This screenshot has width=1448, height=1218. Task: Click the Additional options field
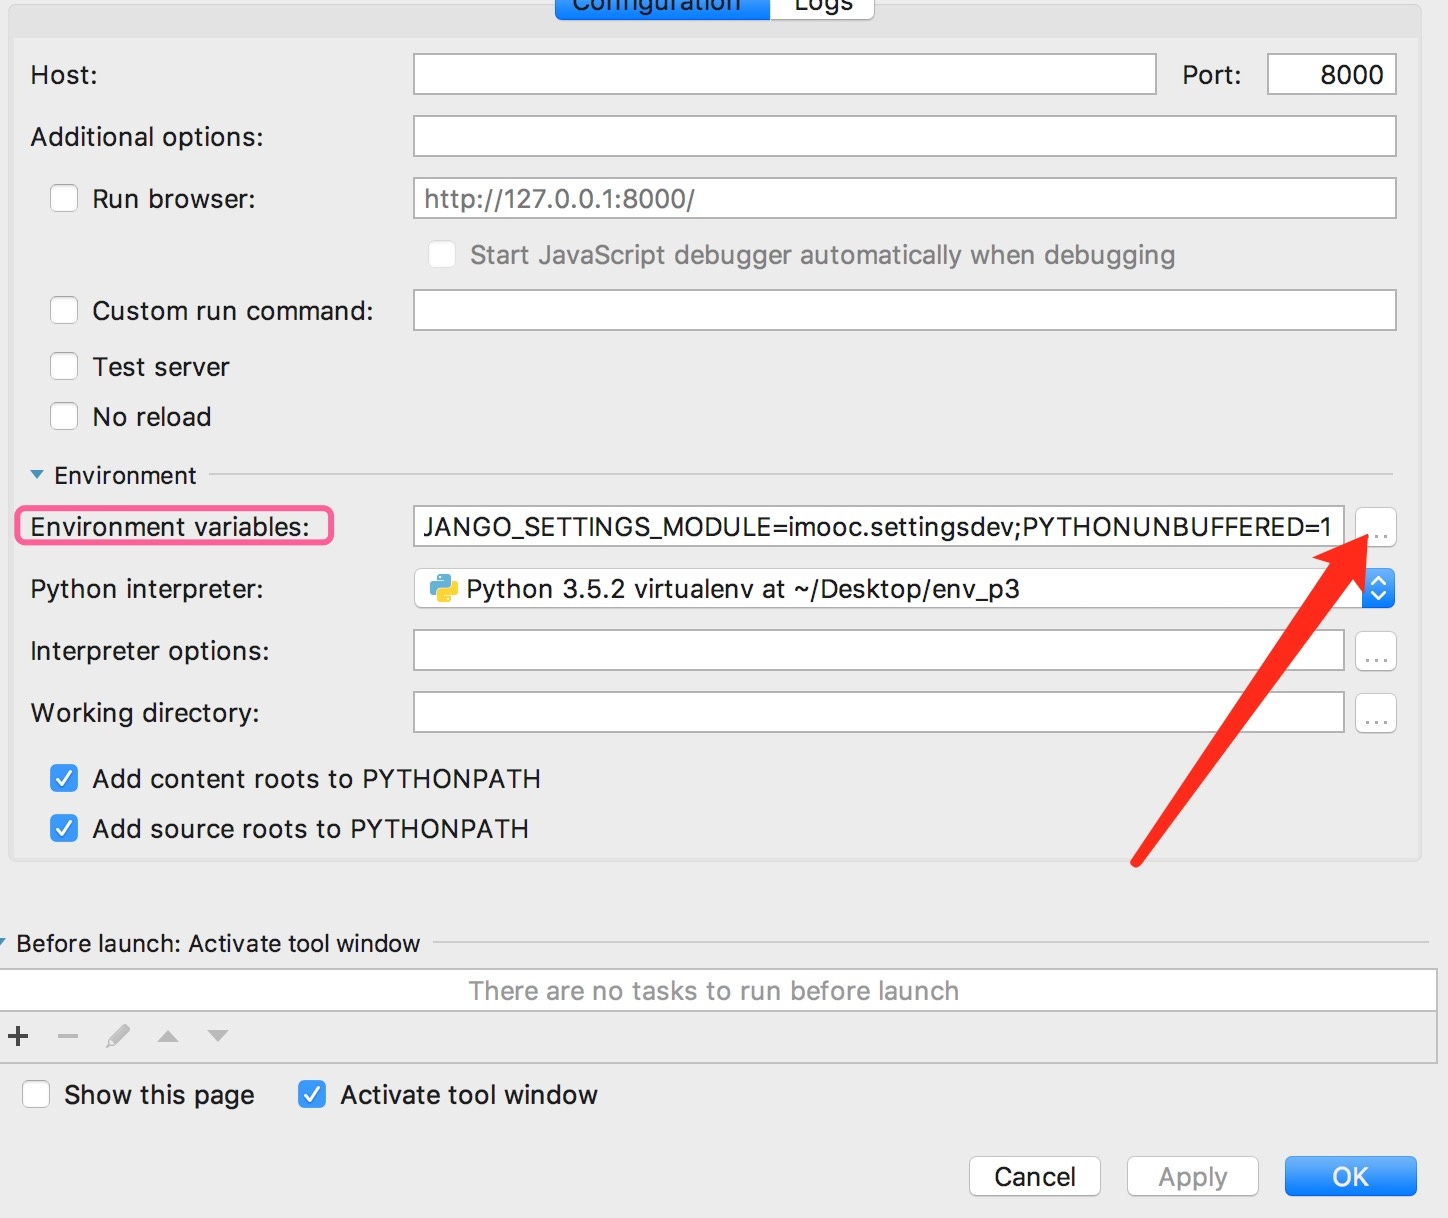click(904, 137)
